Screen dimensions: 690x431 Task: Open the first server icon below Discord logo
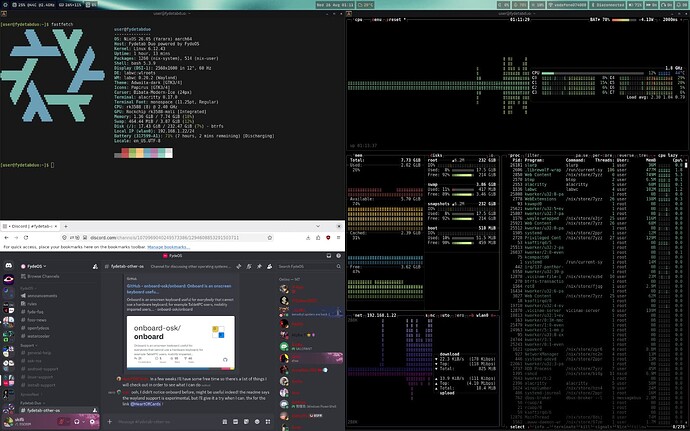[x=8, y=280]
